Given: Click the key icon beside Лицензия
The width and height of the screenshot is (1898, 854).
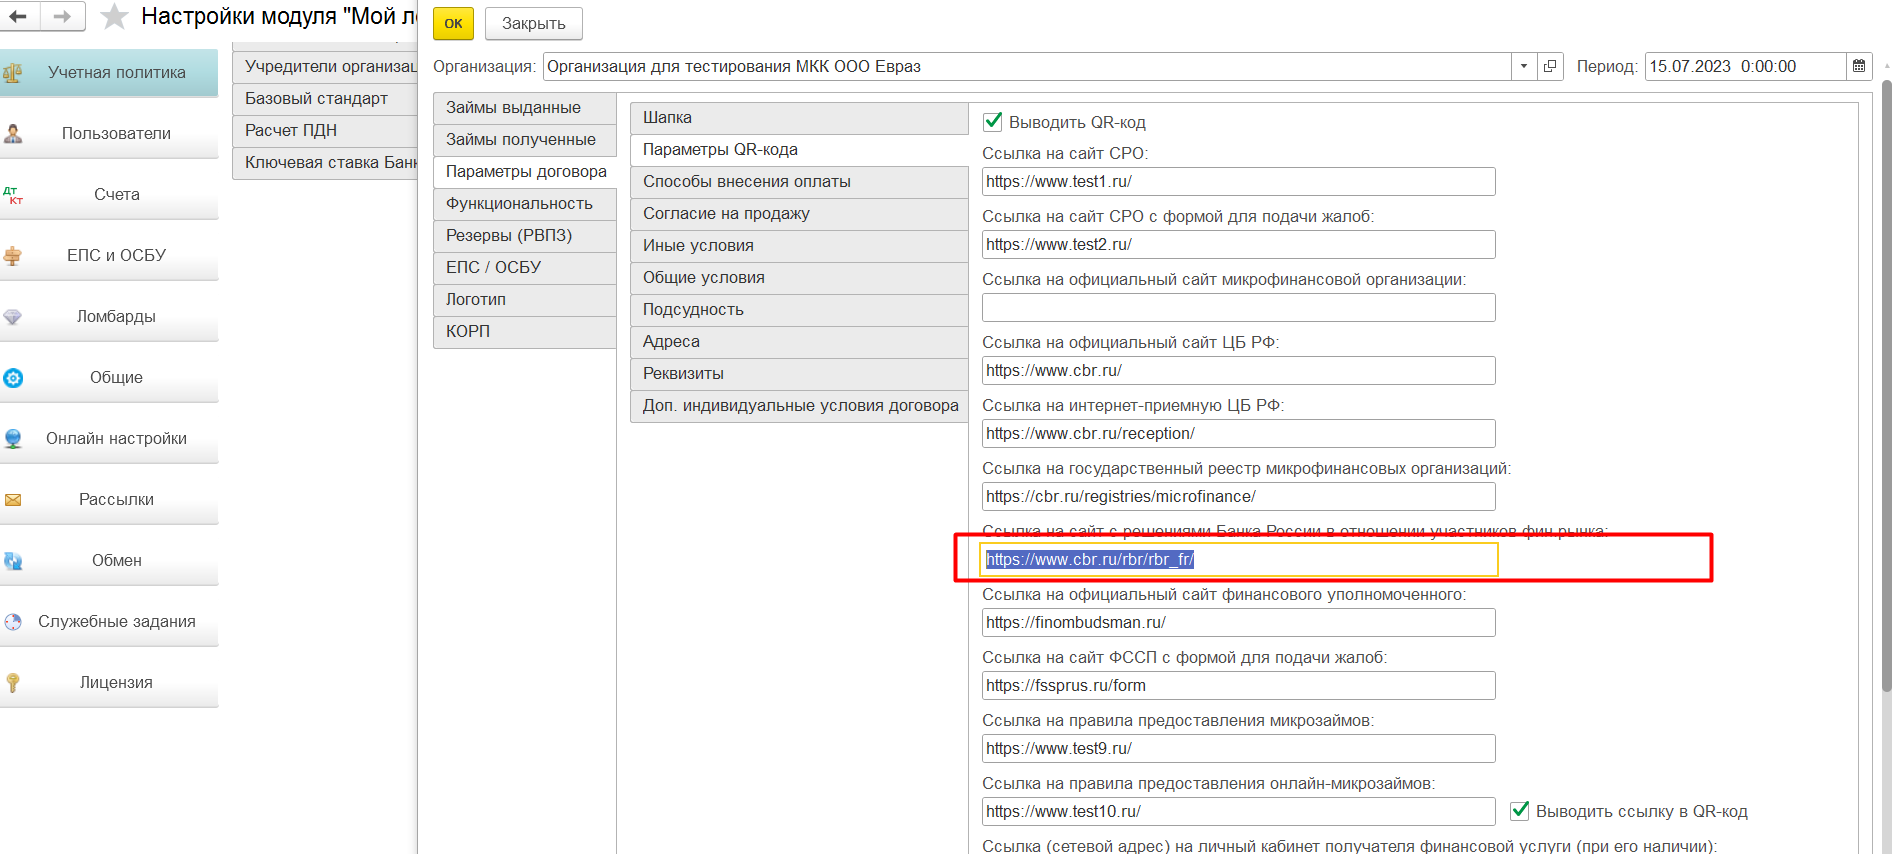Looking at the screenshot, I should point(13,683).
